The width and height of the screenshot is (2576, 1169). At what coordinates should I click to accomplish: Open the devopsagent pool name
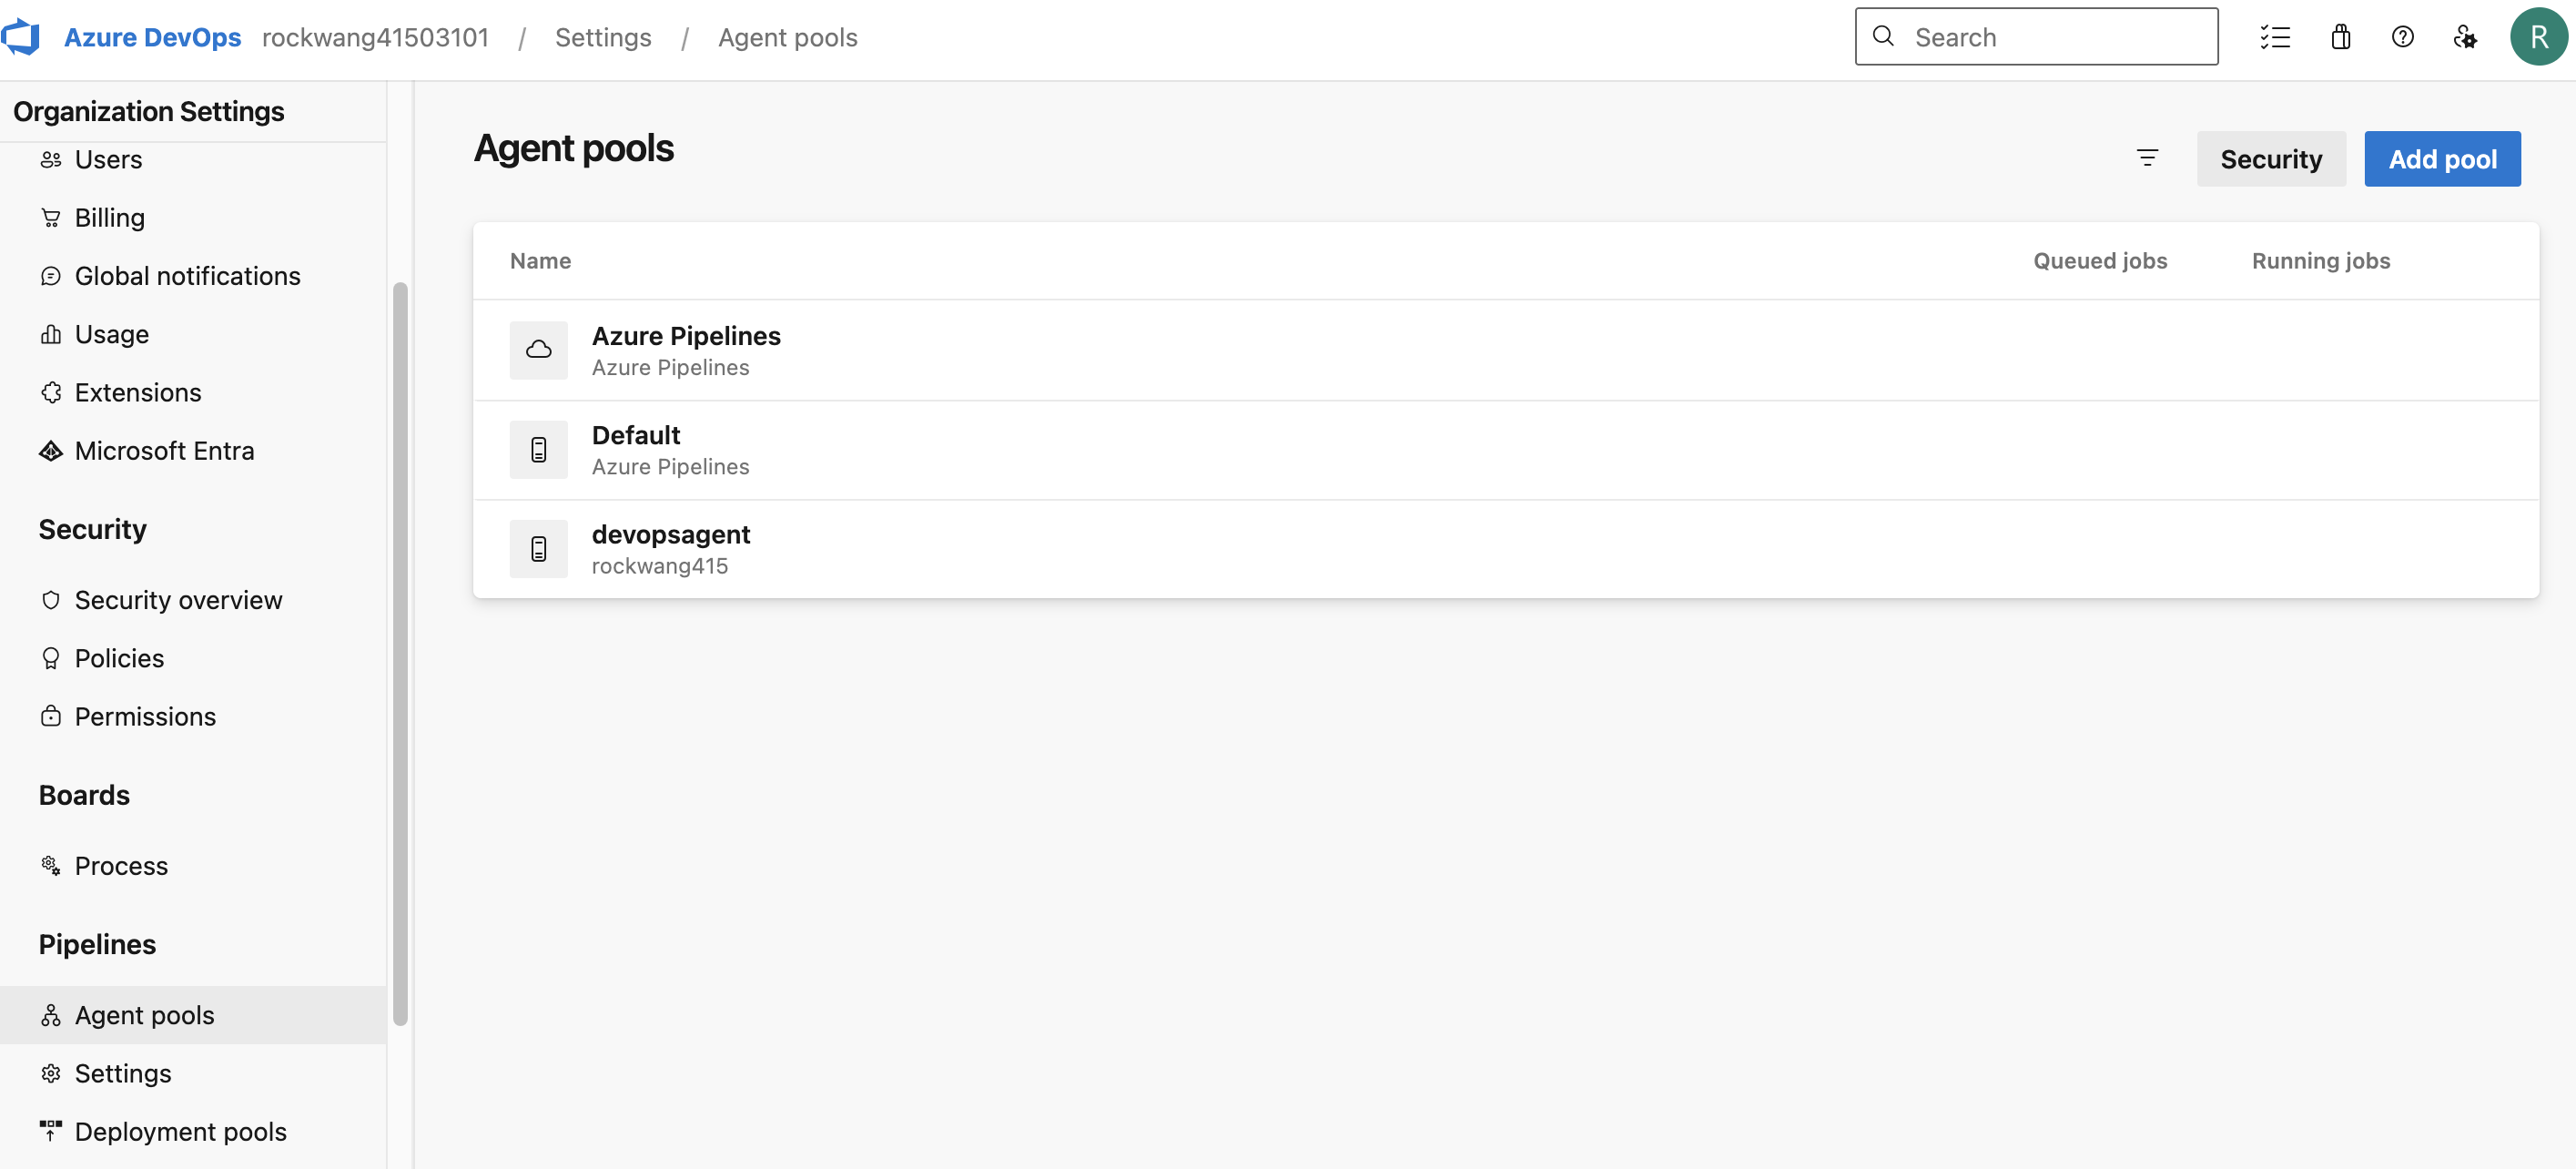(671, 534)
